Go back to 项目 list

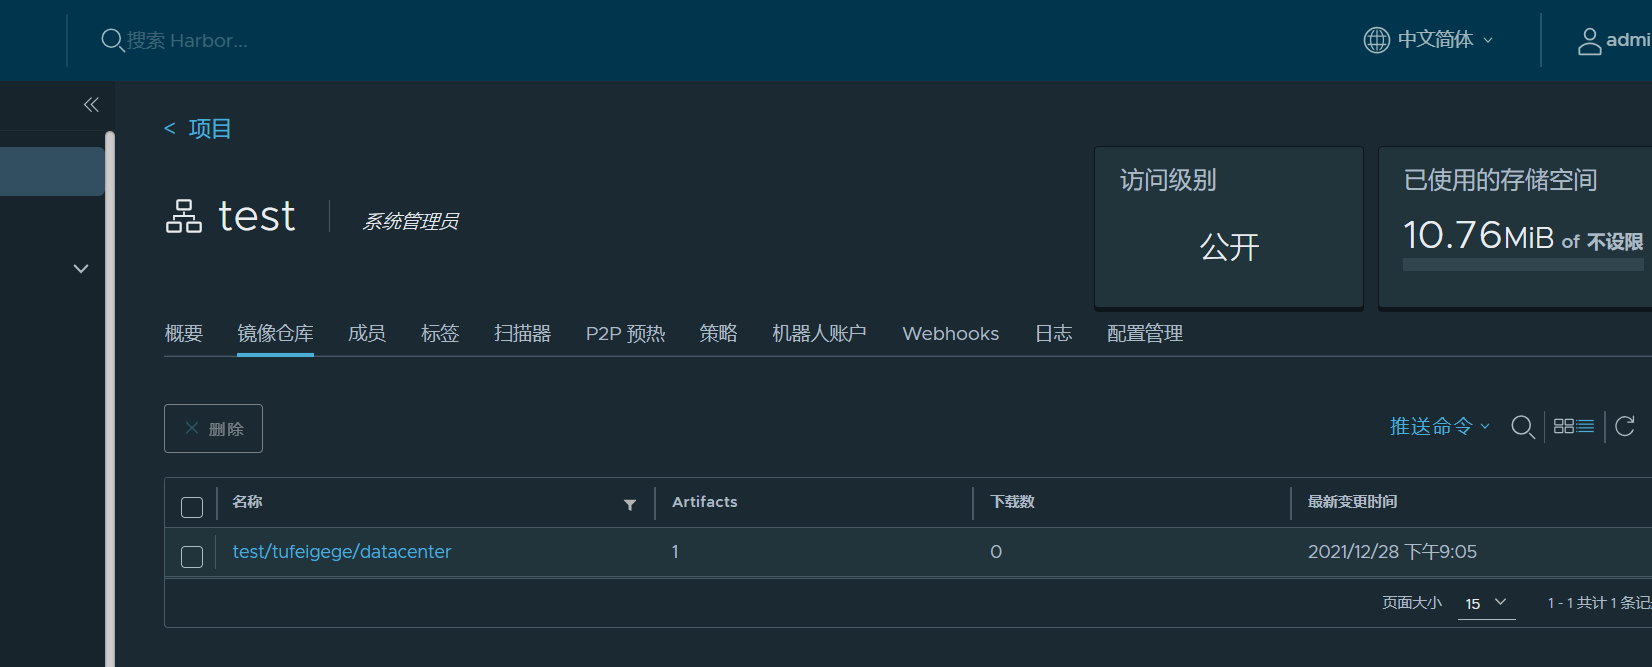point(210,128)
